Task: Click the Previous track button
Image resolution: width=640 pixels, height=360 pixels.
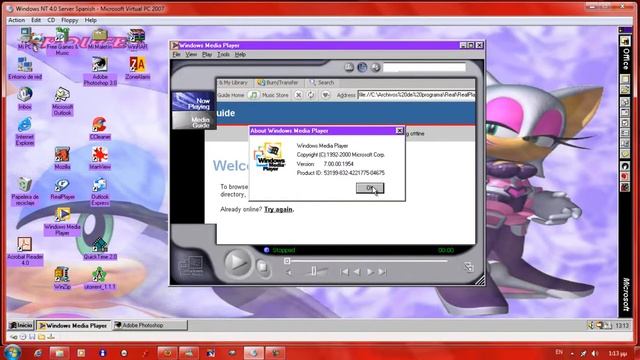Action: [x=344, y=272]
